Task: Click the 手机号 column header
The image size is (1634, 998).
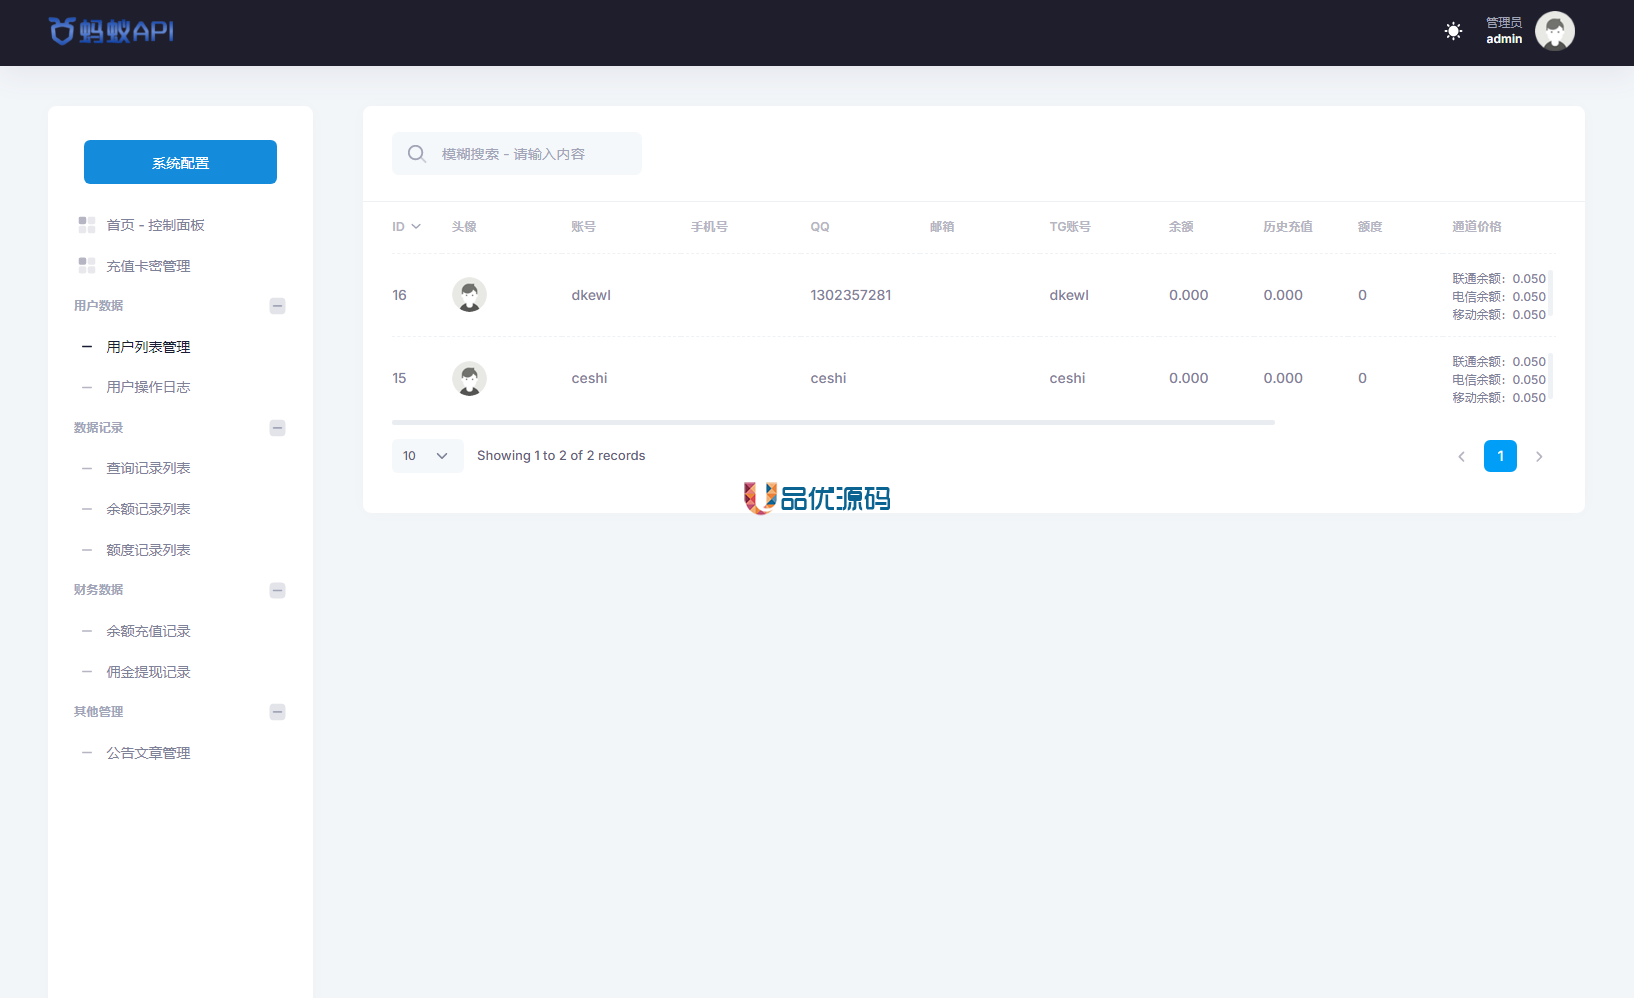Action: [x=709, y=227]
